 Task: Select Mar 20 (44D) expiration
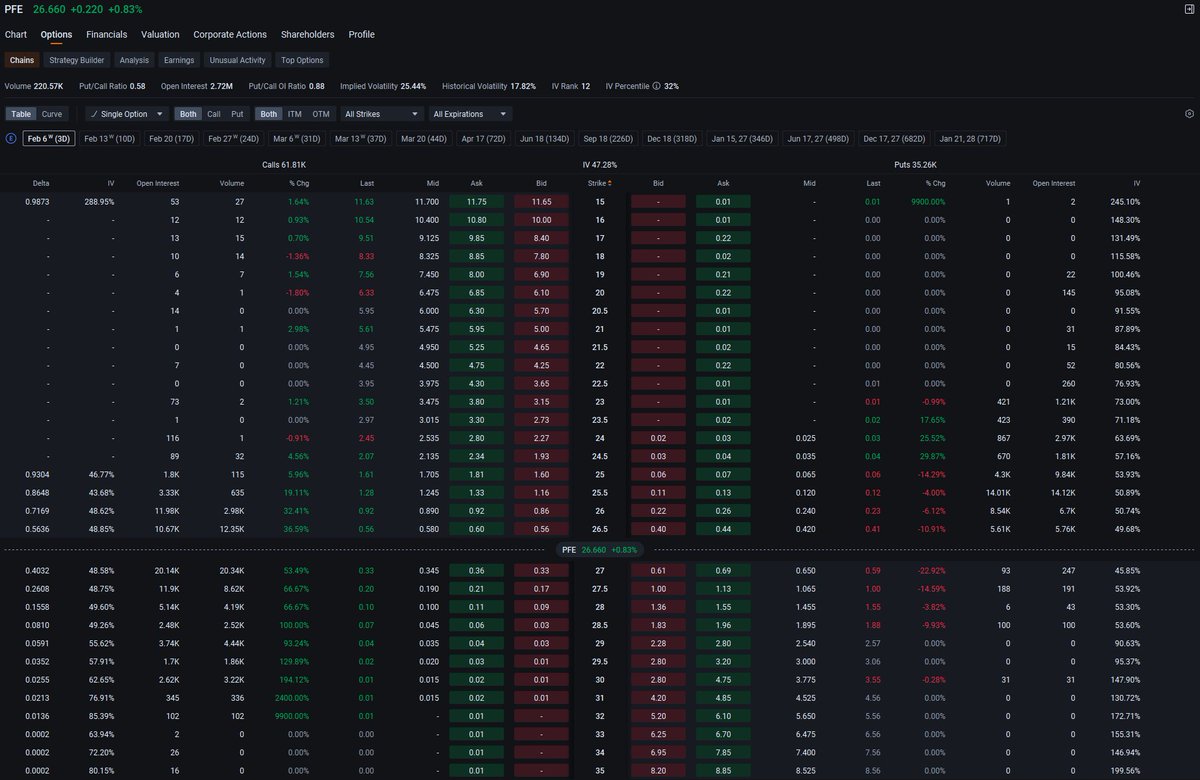click(424, 139)
